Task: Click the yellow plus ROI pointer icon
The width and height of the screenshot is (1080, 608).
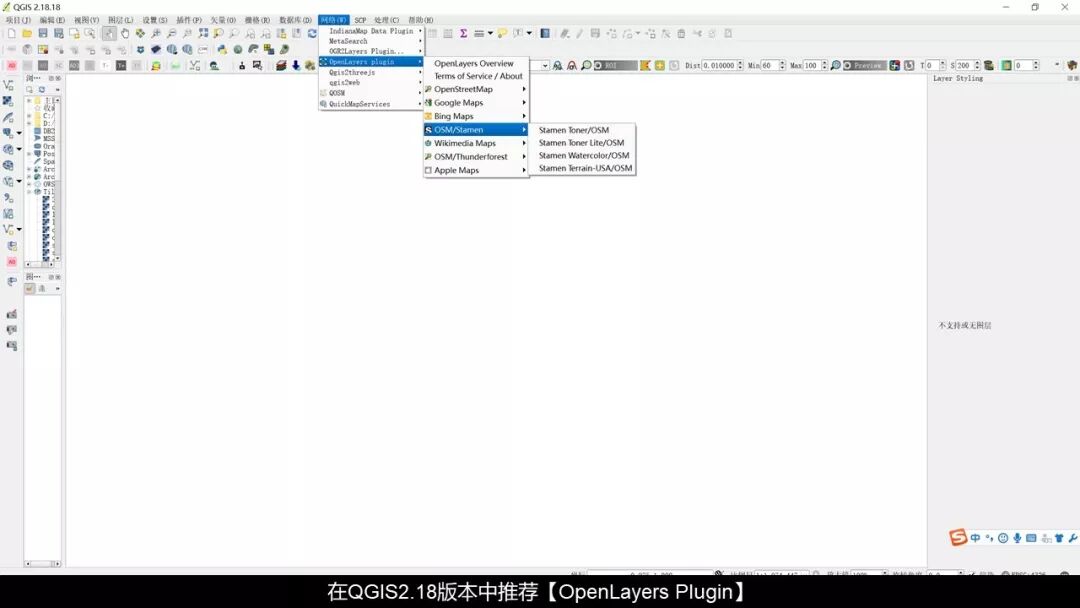Action: pos(660,65)
